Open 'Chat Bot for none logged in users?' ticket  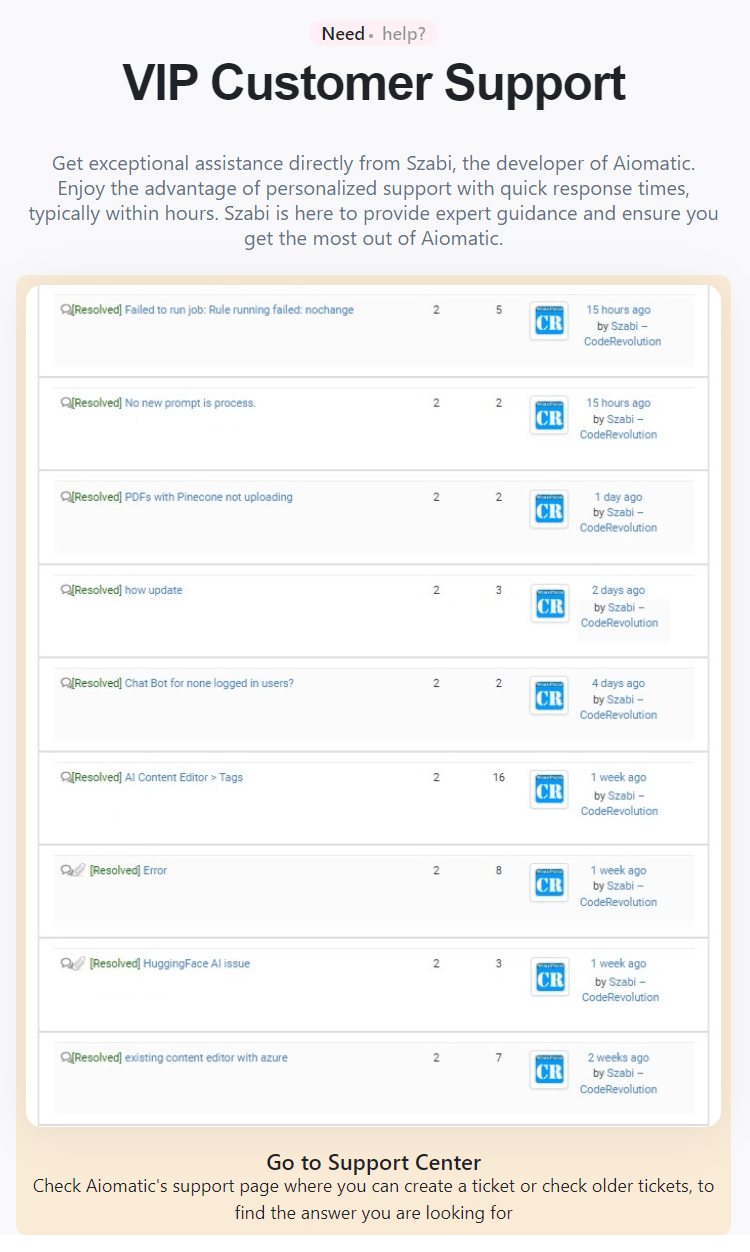pos(209,683)
